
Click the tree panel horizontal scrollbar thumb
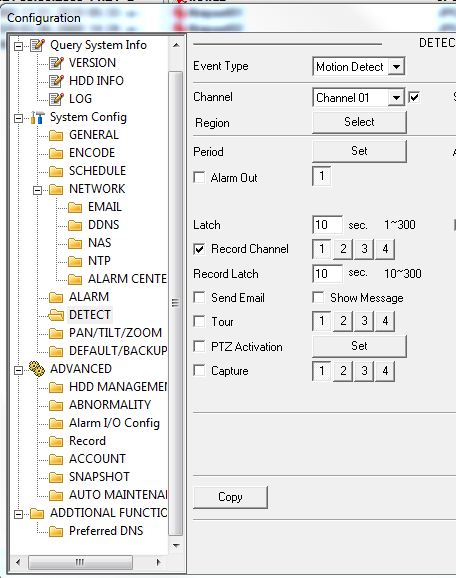pyautogui.click(x=80, y=562)
